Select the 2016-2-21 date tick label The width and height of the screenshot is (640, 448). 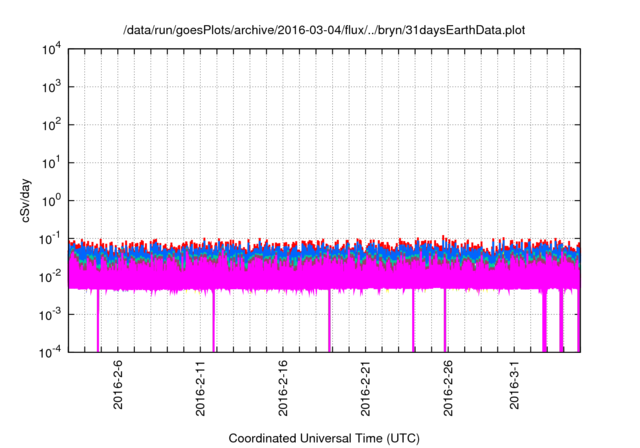tap(365, 388)
